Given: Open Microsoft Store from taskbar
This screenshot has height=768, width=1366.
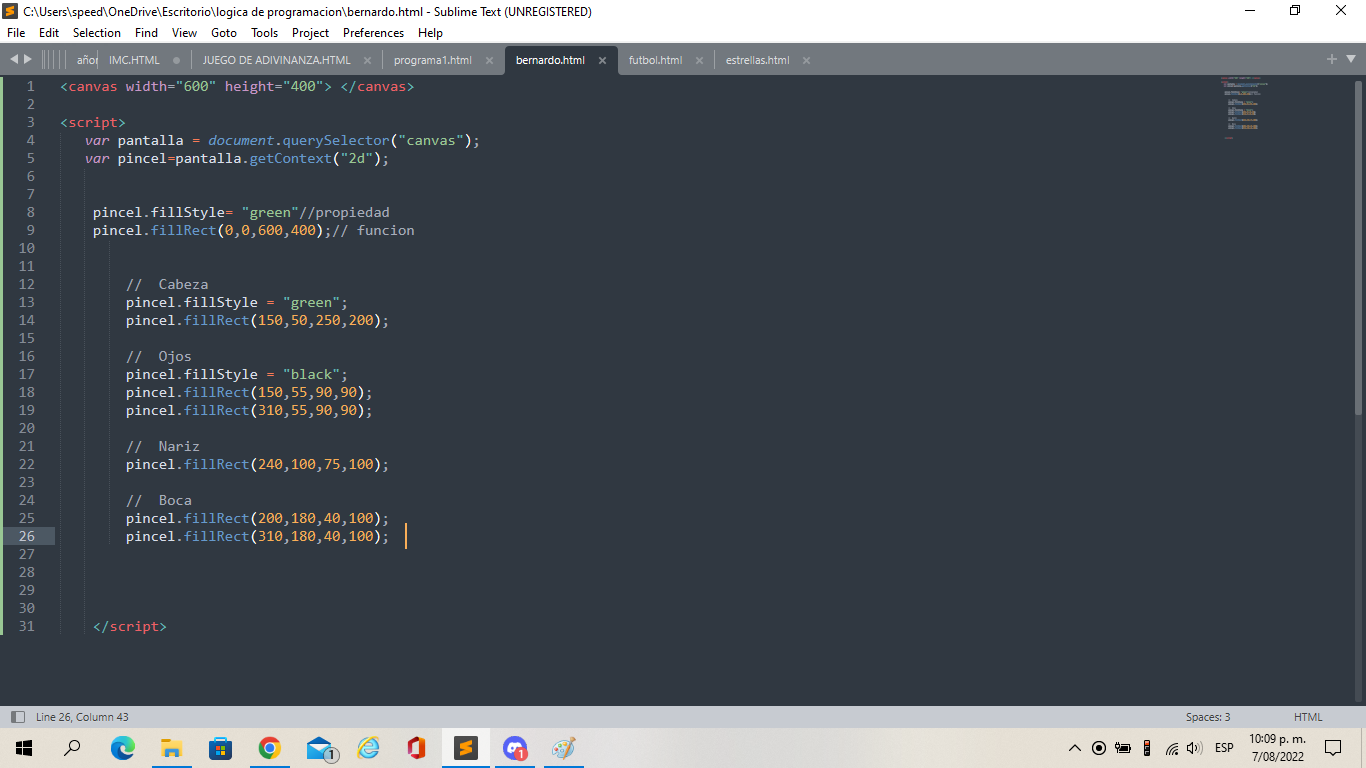Looking at the screenshot, I should tap(220, 748).
